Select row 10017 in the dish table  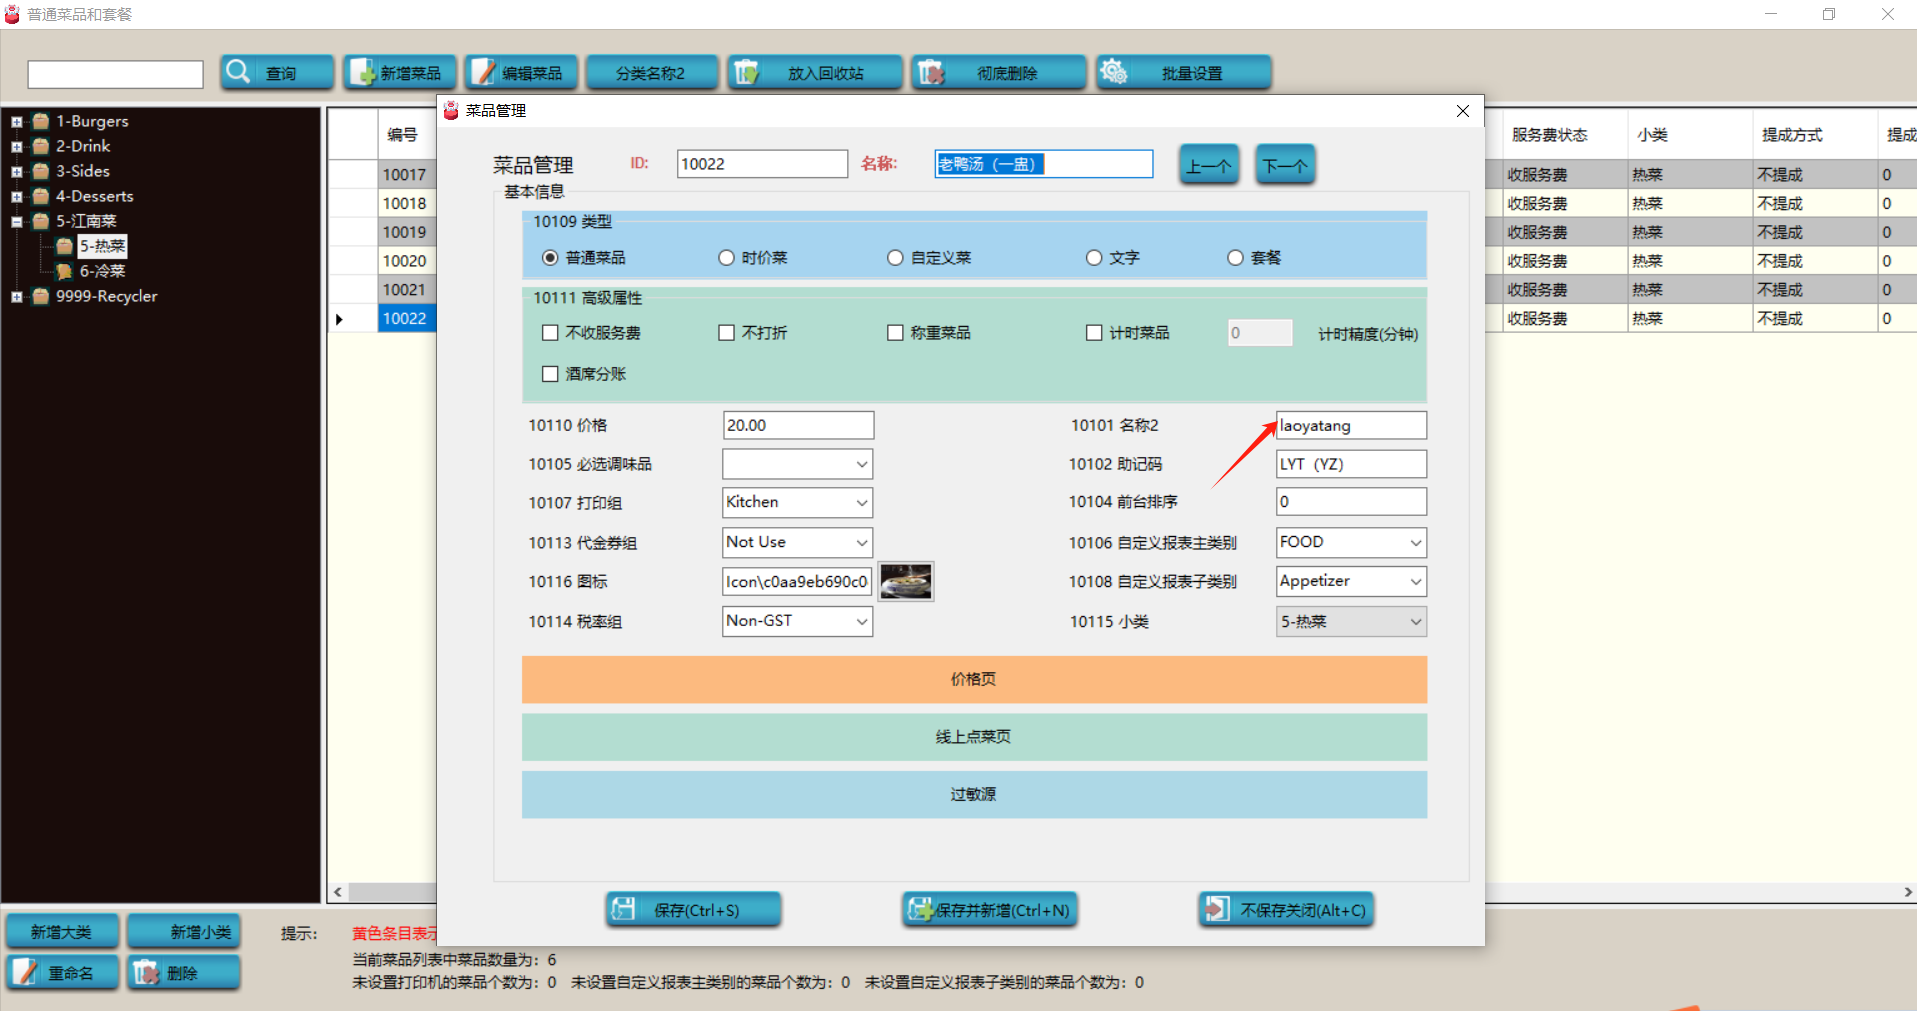pos(405,174)
